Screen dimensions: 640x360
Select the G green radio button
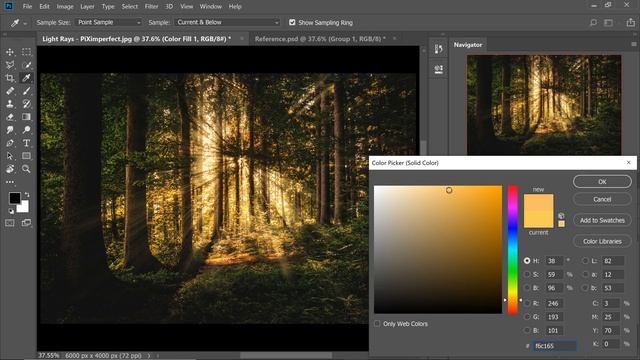(527, 317)
